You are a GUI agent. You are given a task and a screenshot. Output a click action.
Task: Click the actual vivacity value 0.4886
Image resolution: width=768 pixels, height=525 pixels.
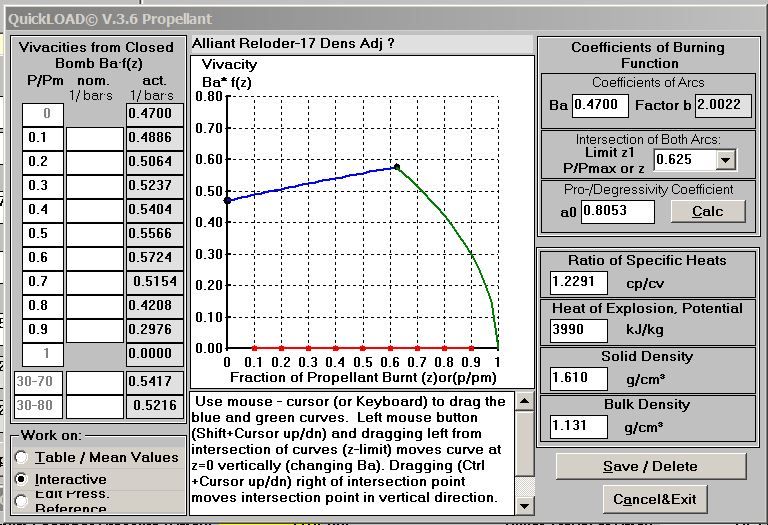(155, 139)
